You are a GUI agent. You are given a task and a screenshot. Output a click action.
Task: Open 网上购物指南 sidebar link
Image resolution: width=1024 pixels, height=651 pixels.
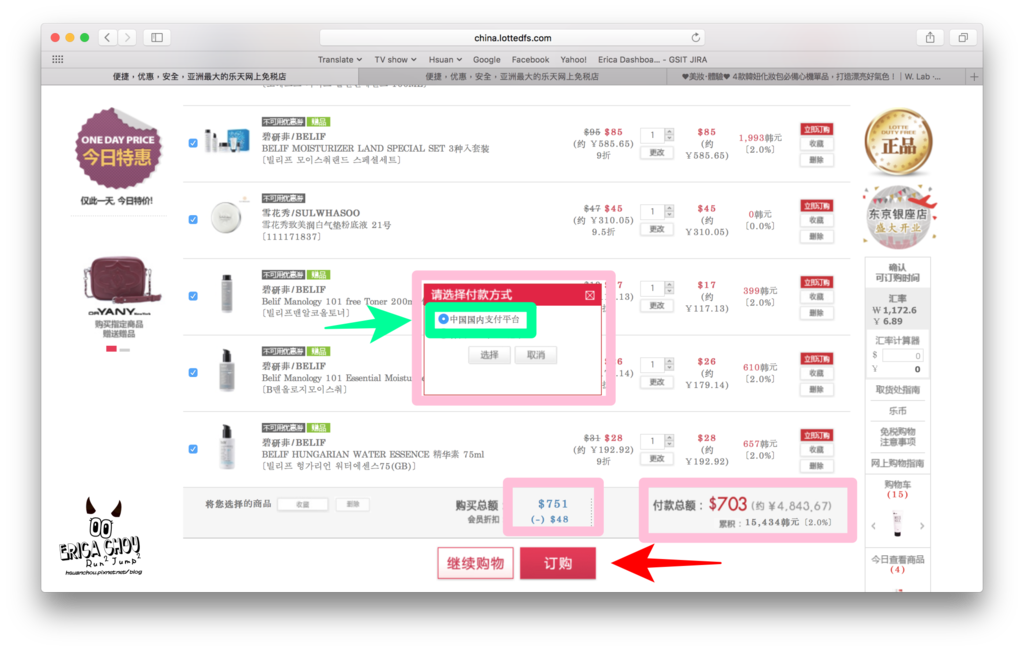pyautogui.click(x=898, y=463)
